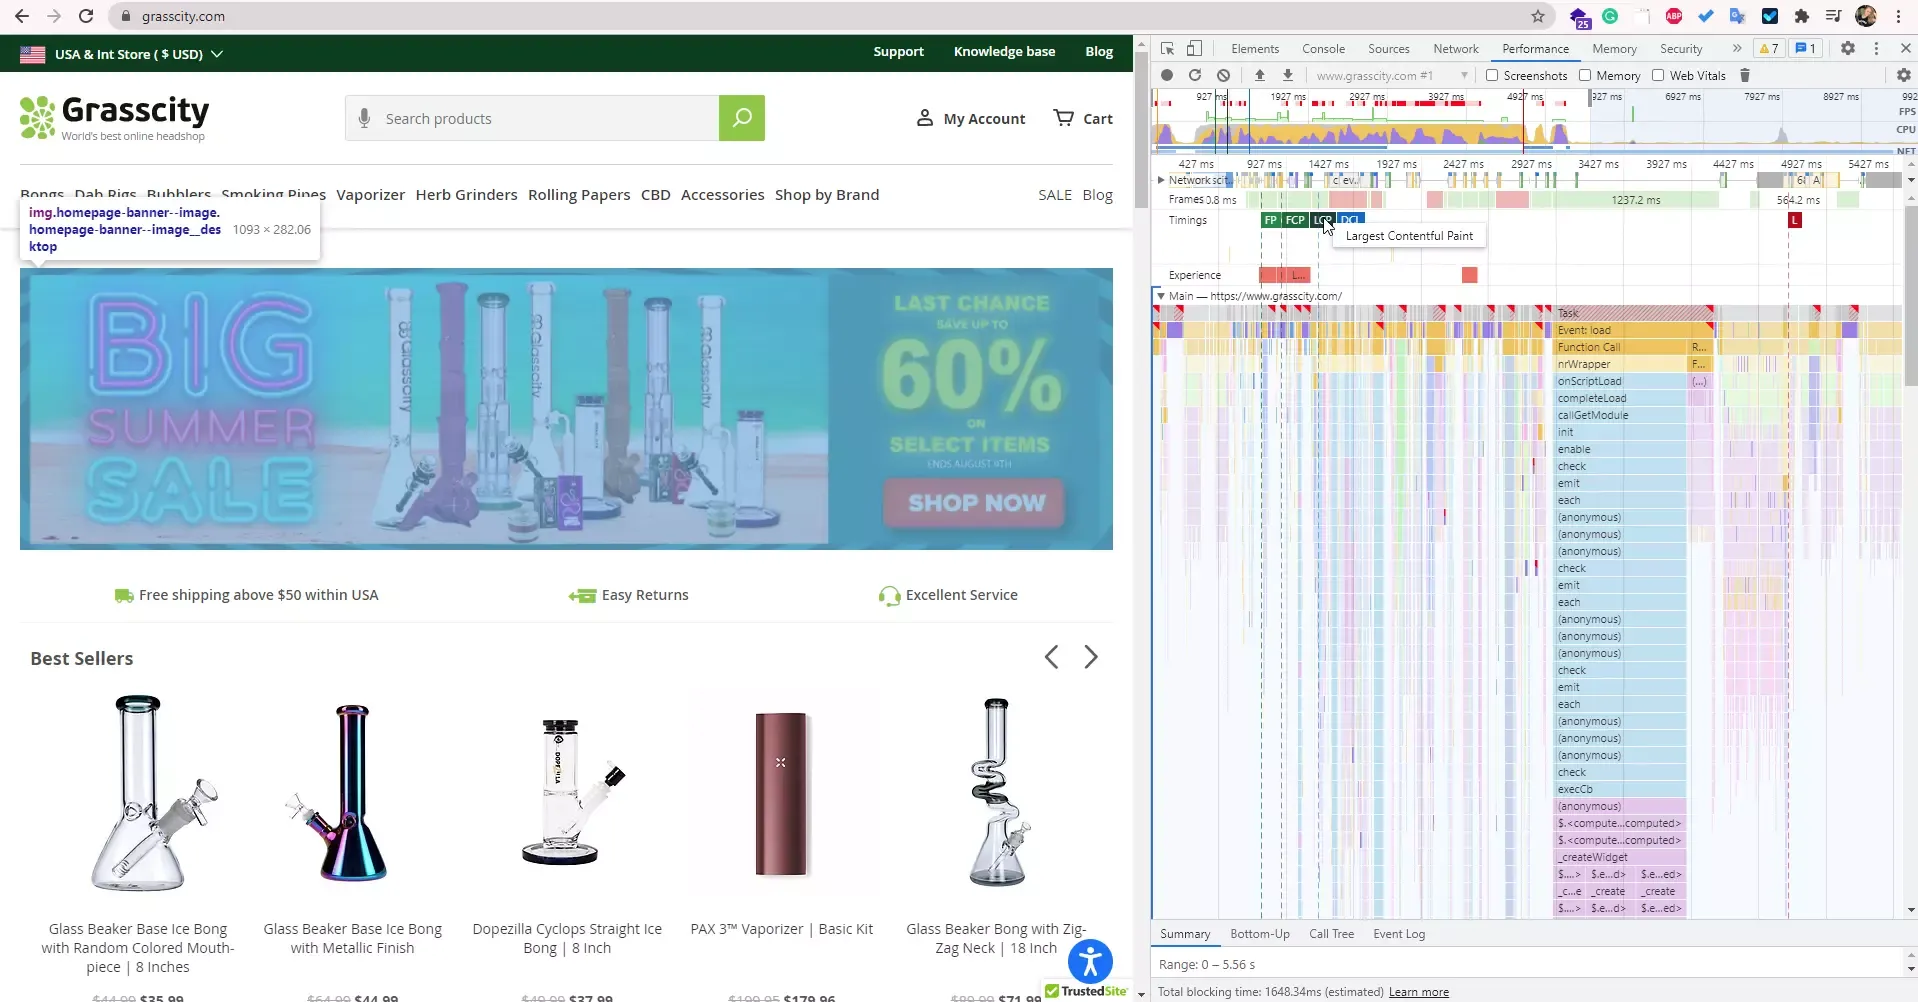Click the green search button
The image size is (1918, 1002).
click(x=741, y=118)
